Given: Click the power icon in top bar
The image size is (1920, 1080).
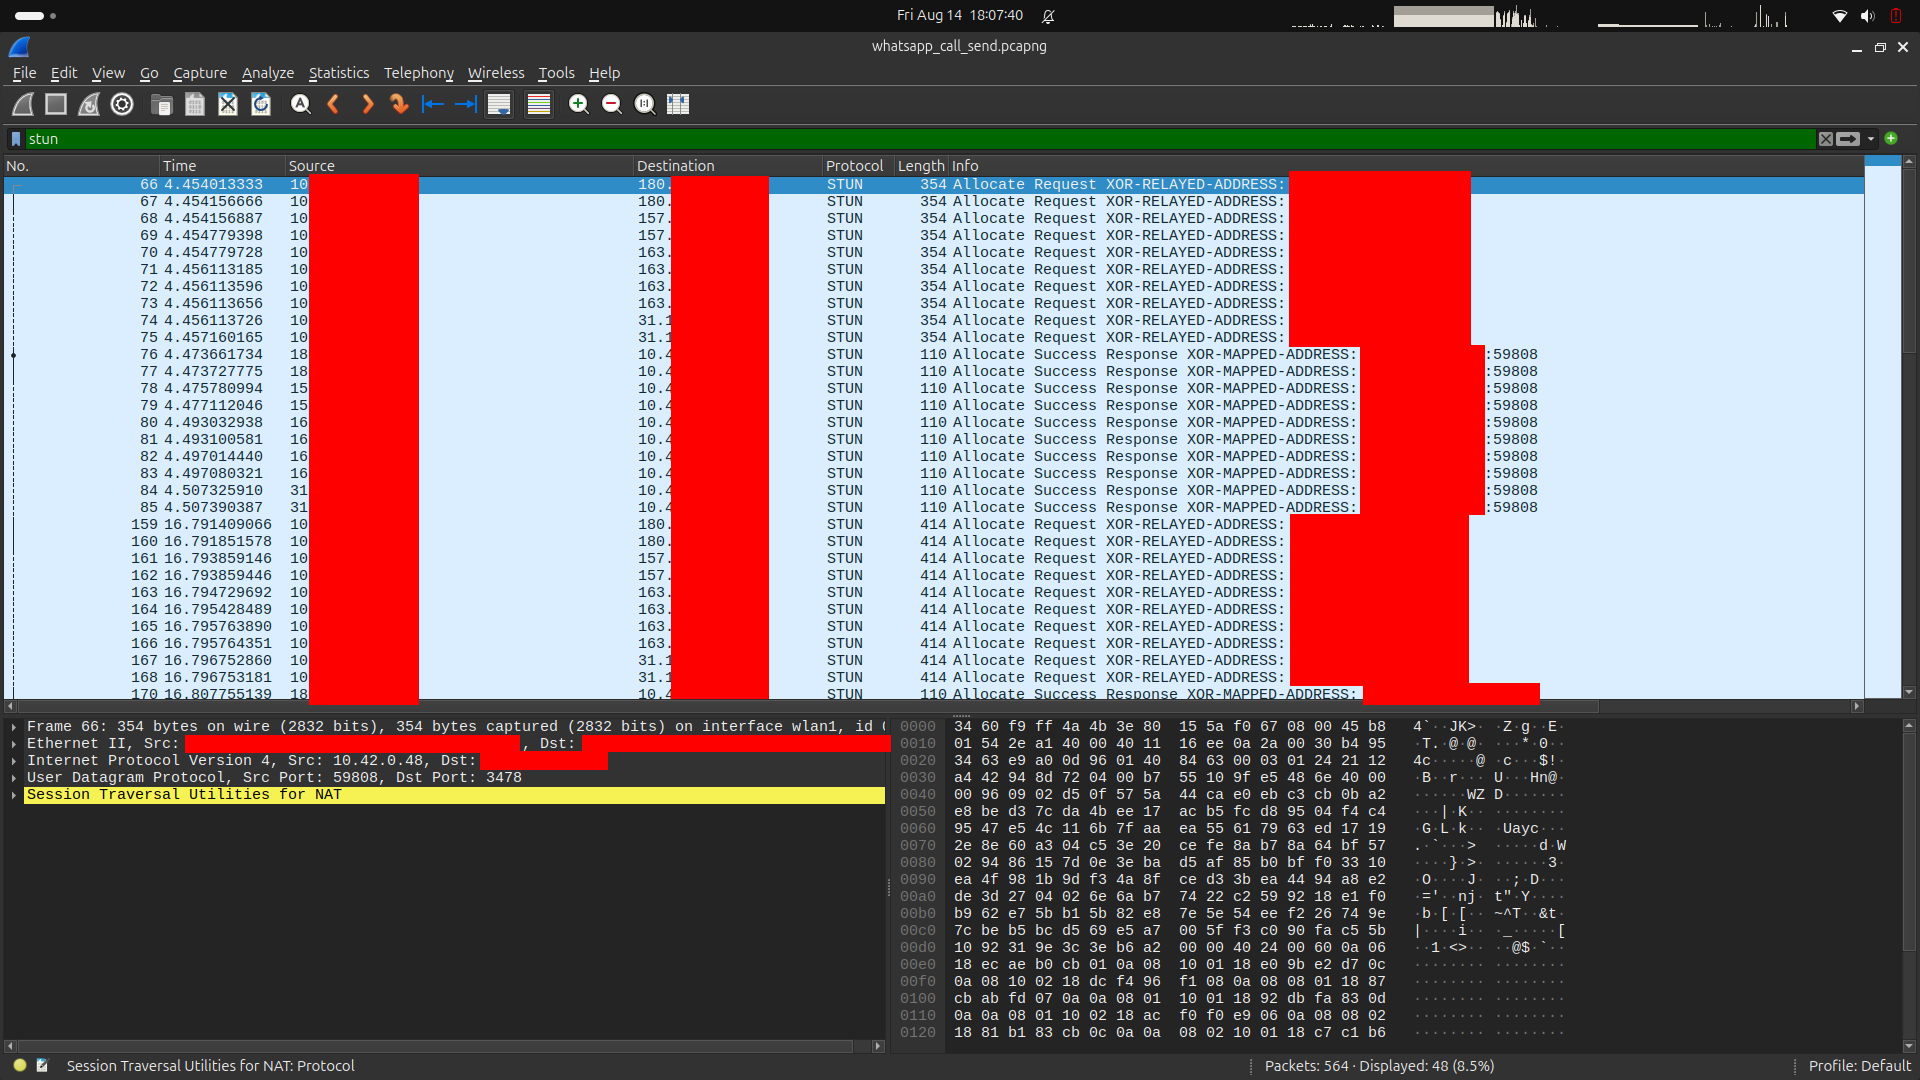Looking at the screenshot, I should click(x=1896, y=16).
